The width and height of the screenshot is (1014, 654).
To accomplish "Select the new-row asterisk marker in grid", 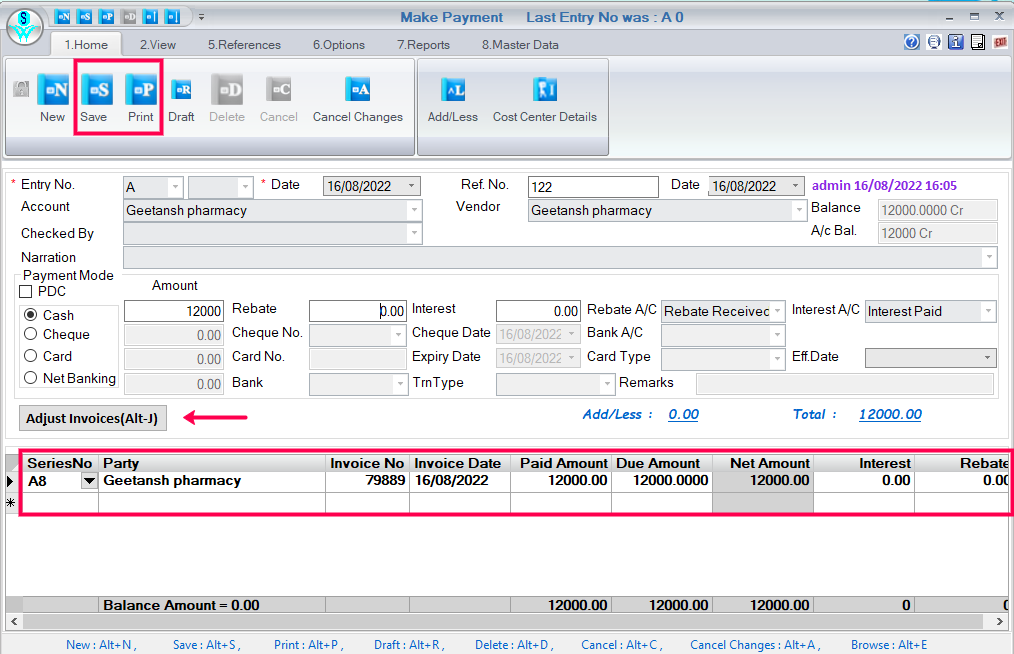I will (x=11, y=503).
